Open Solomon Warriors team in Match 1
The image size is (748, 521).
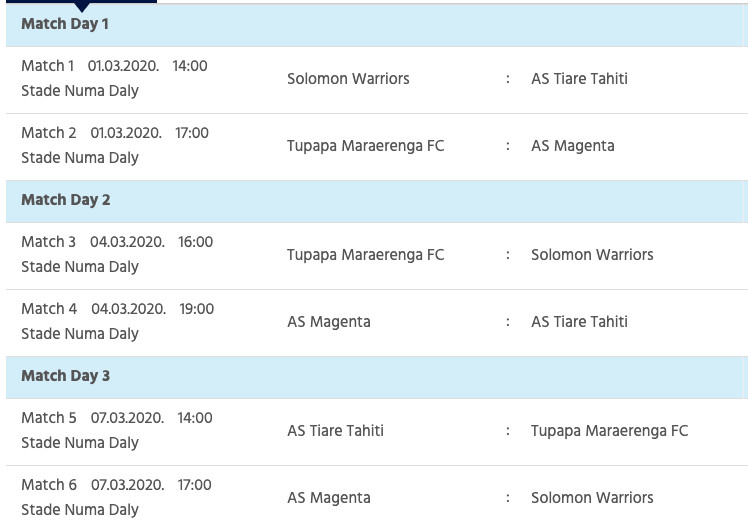pyautogui.click(x=348, y=79)
